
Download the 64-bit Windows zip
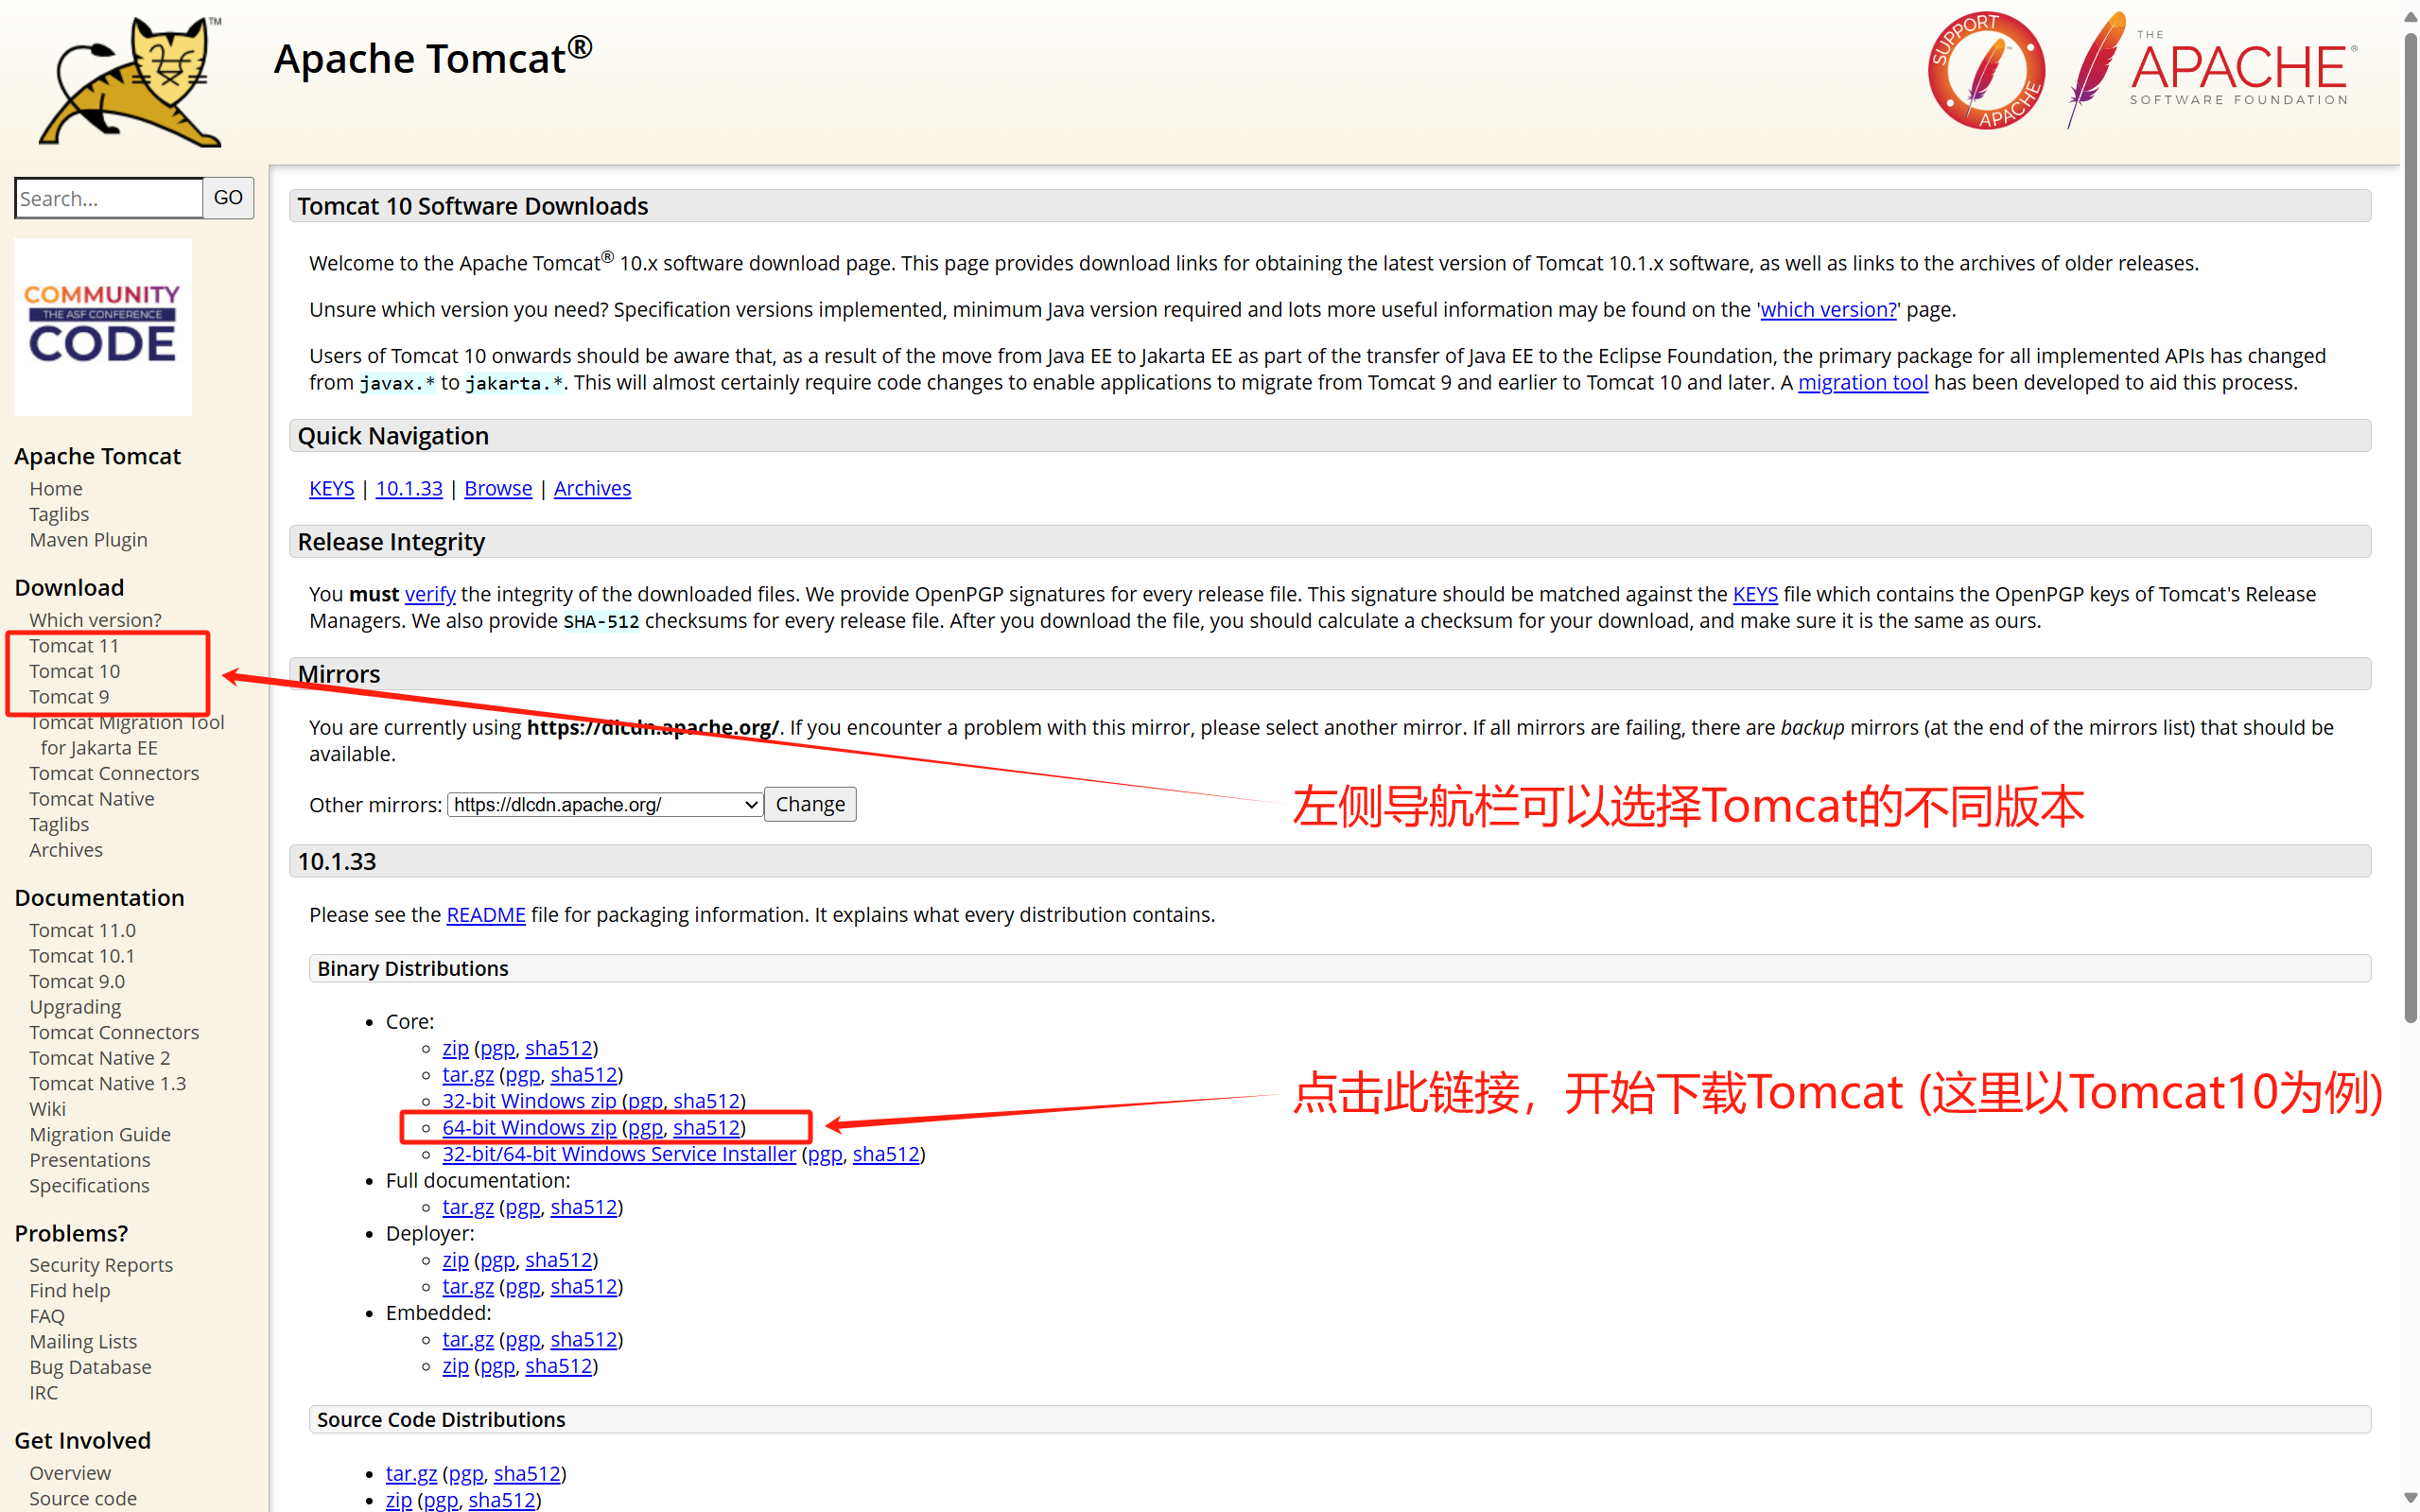[x=529, y=1127]
